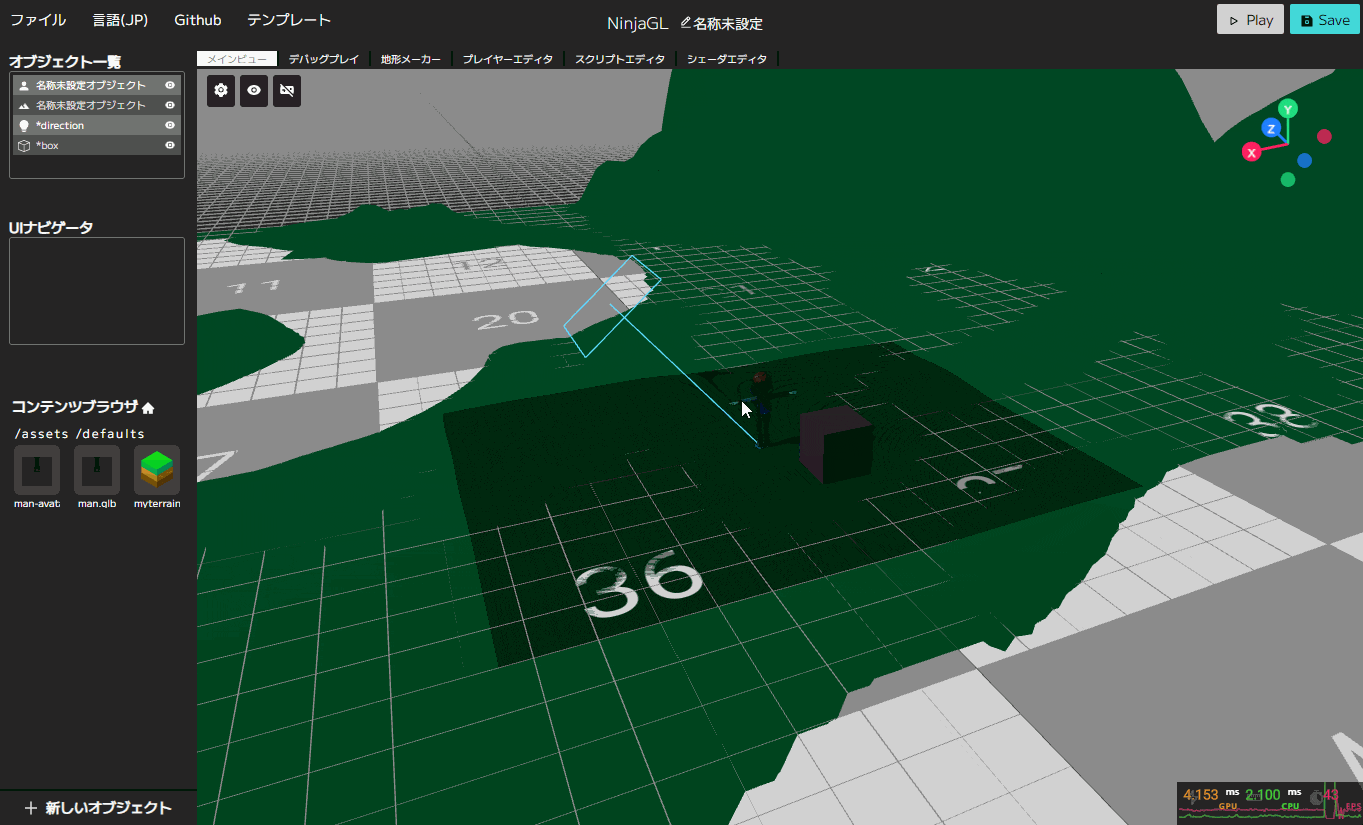Click the light bulb icon beside *direction
The width and height of the screenshot is (1363, 825).
point(22,125)
